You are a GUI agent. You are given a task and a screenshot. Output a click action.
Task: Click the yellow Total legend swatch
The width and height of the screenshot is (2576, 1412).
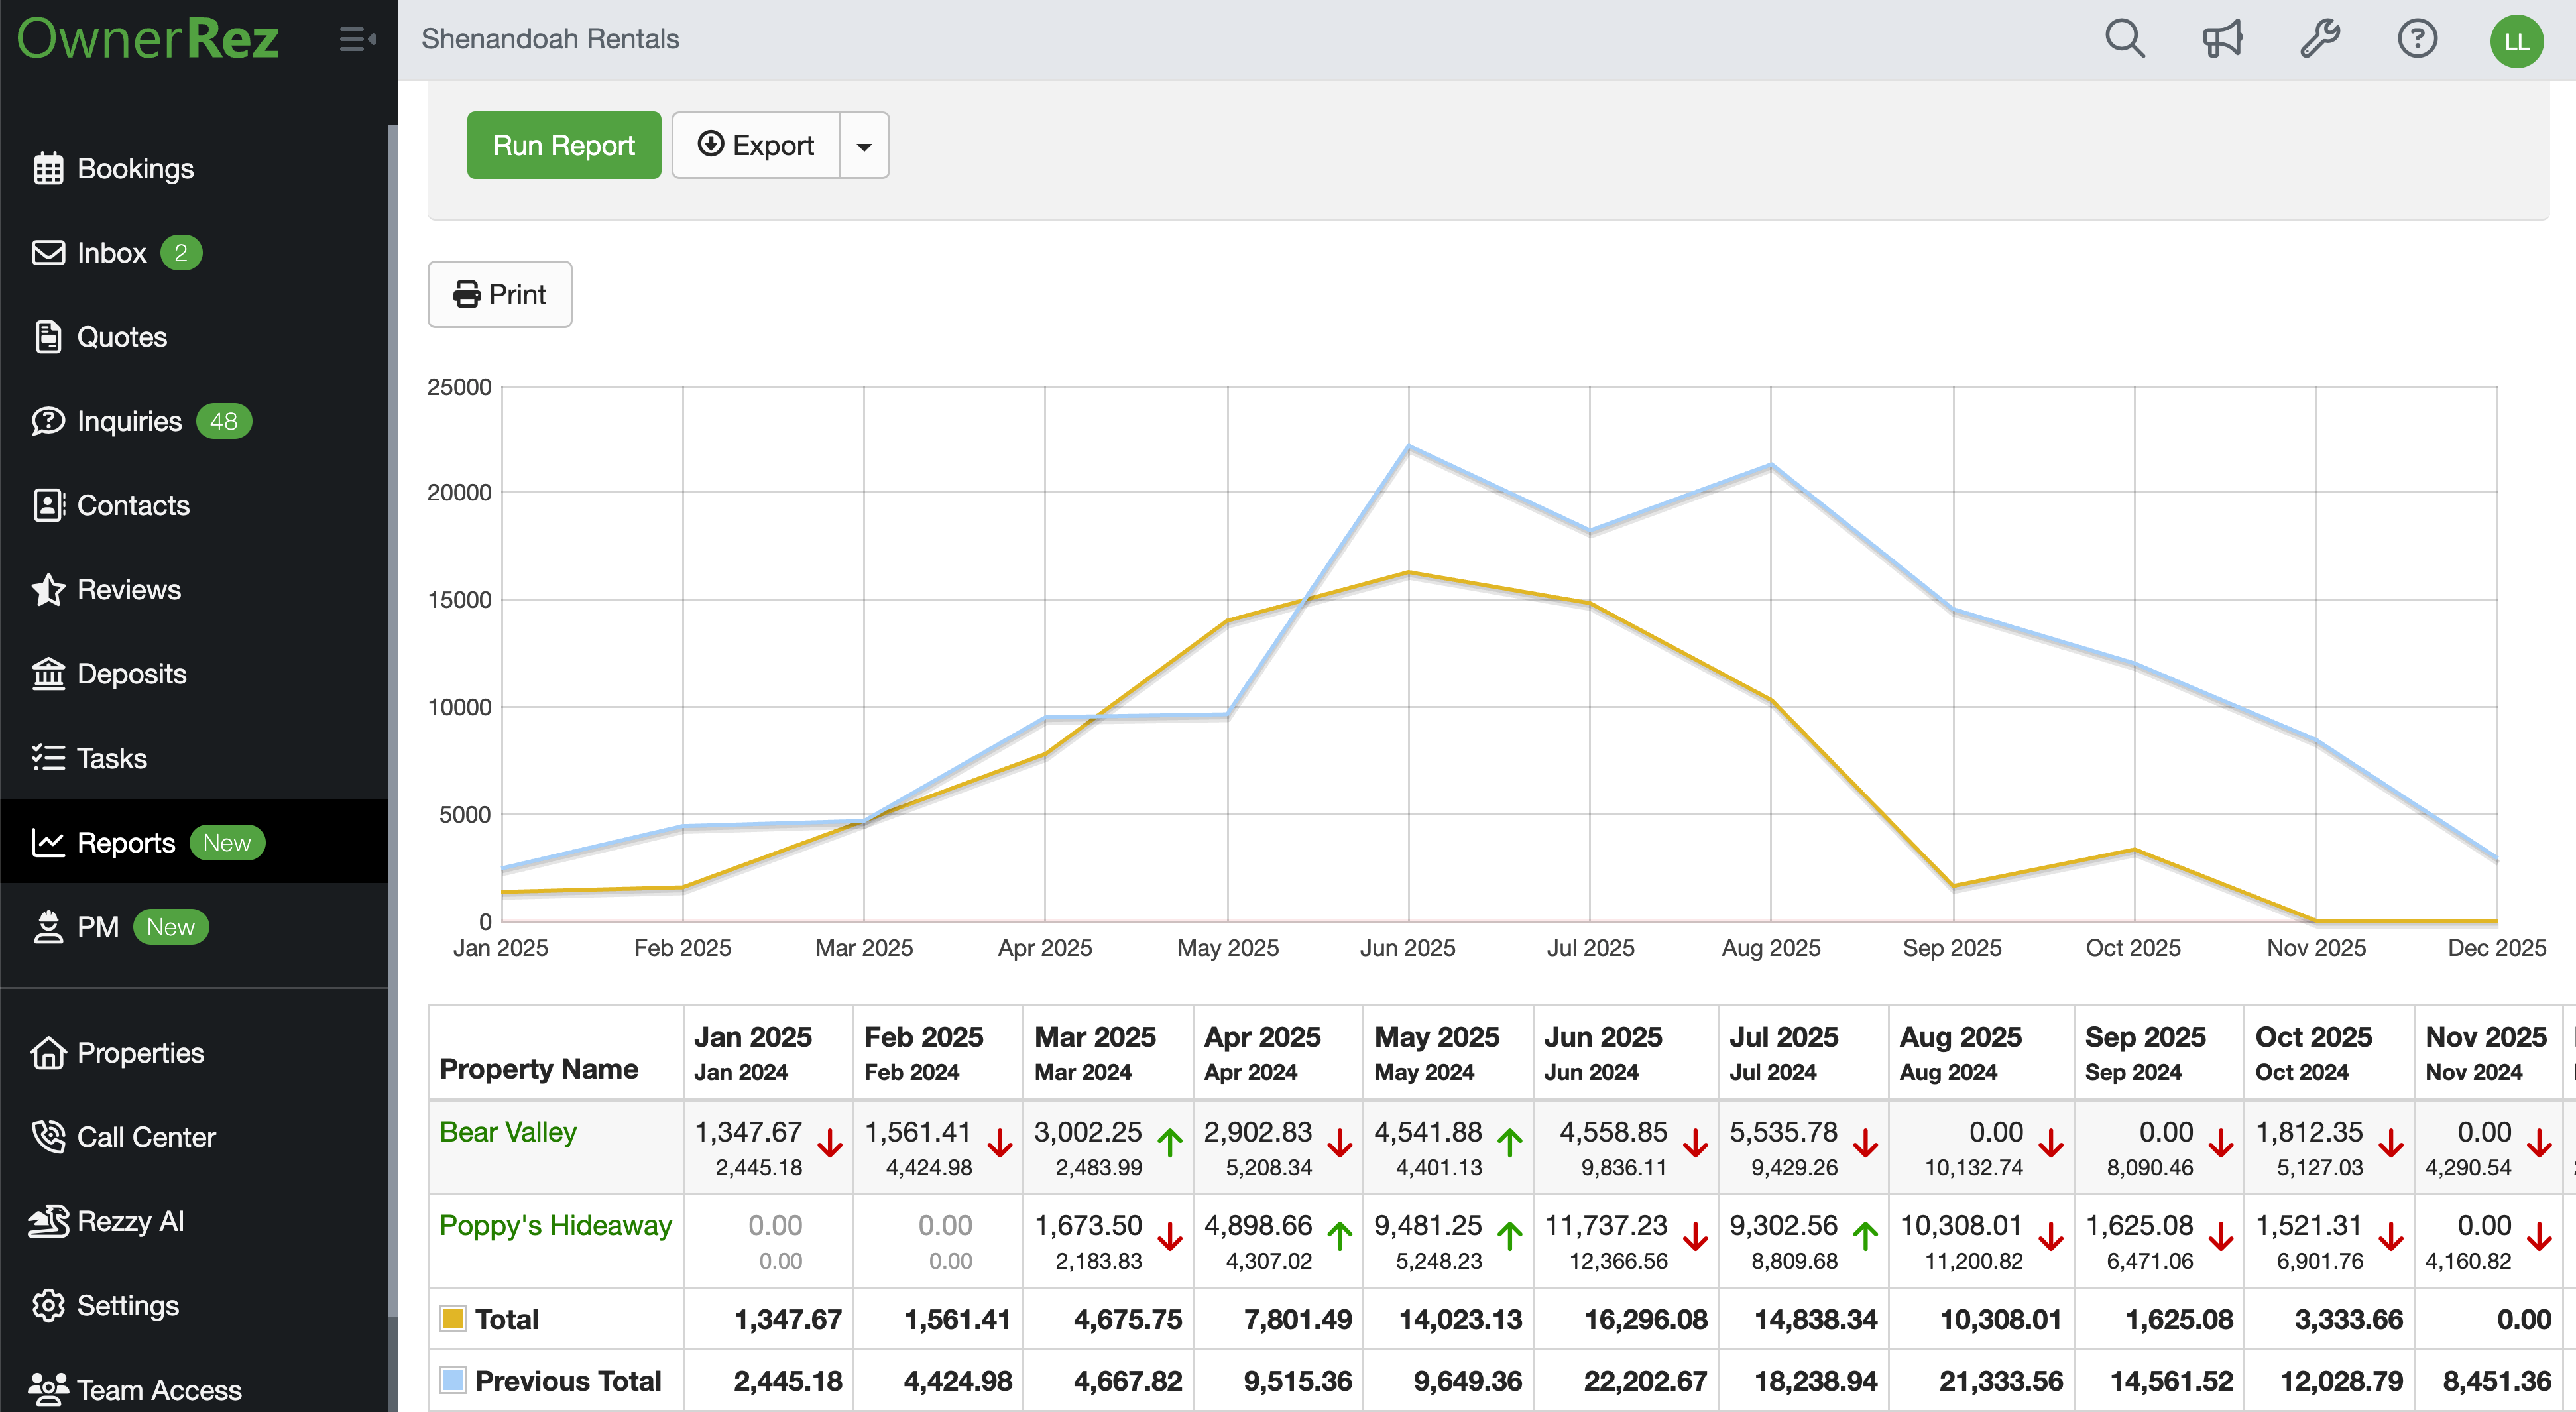pyautogui.click(x=453, y=1319)
